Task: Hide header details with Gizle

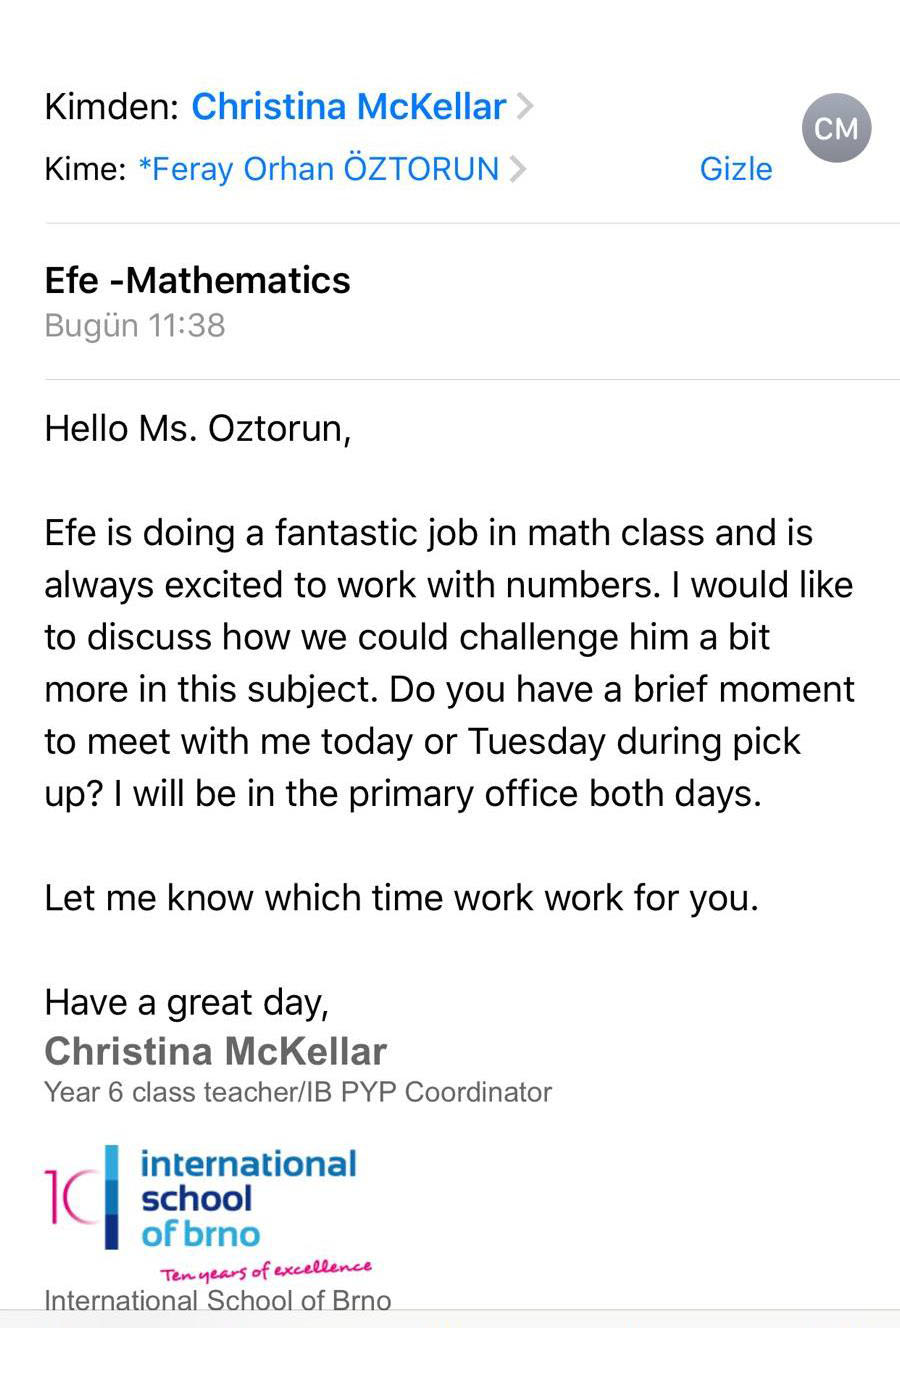Action: tap(736, 168)
